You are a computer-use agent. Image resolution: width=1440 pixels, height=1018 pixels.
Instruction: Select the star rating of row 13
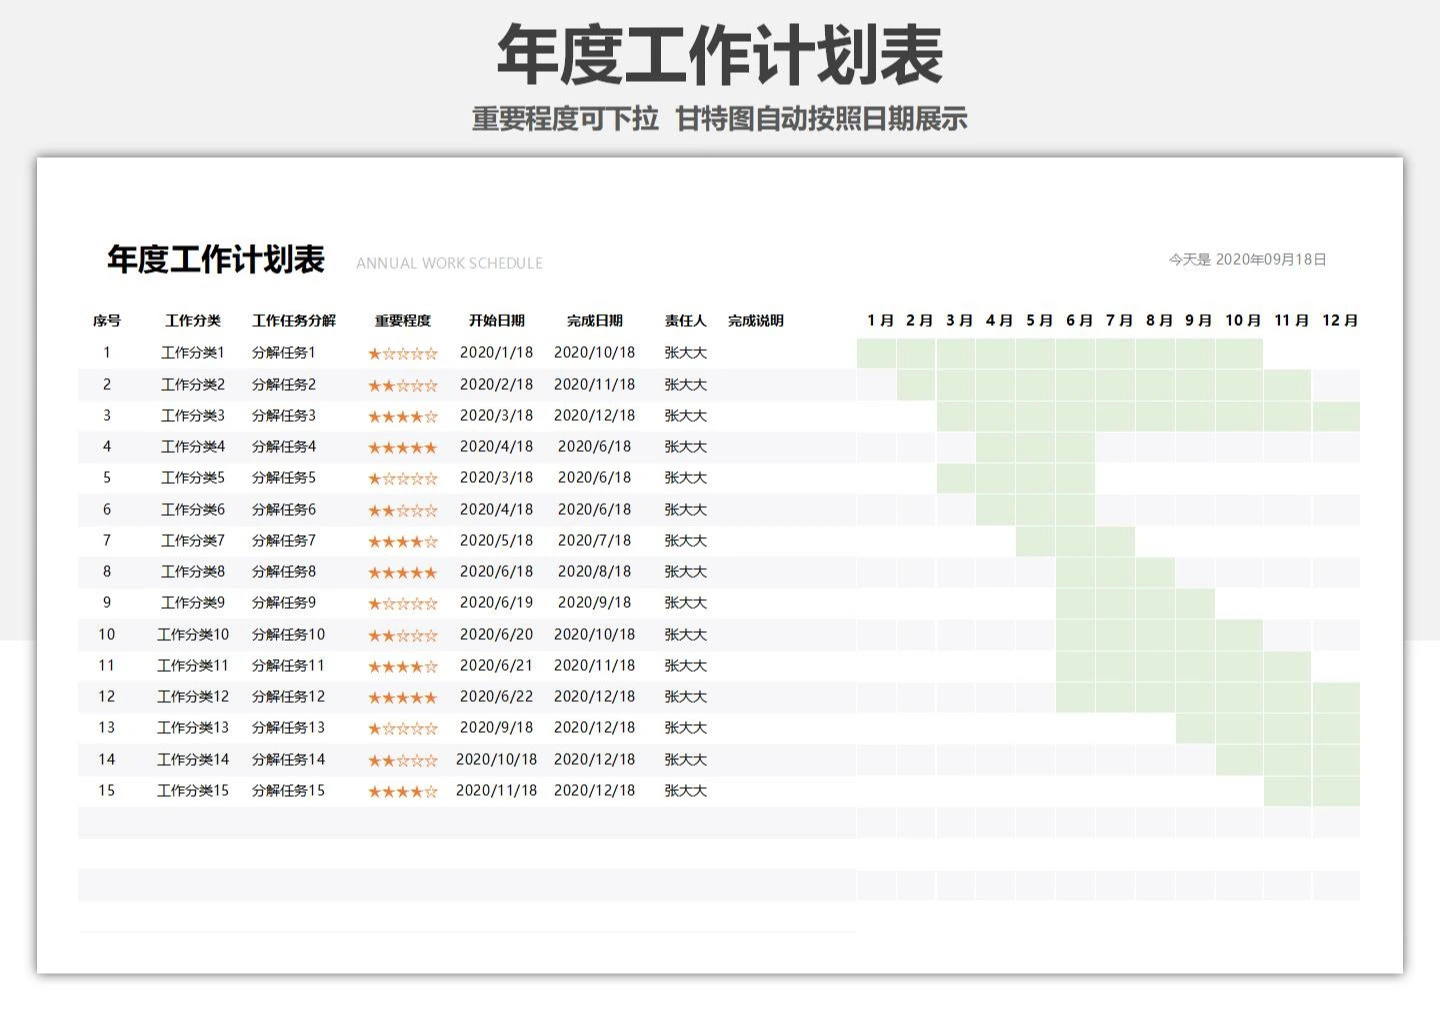pos(402,728)
